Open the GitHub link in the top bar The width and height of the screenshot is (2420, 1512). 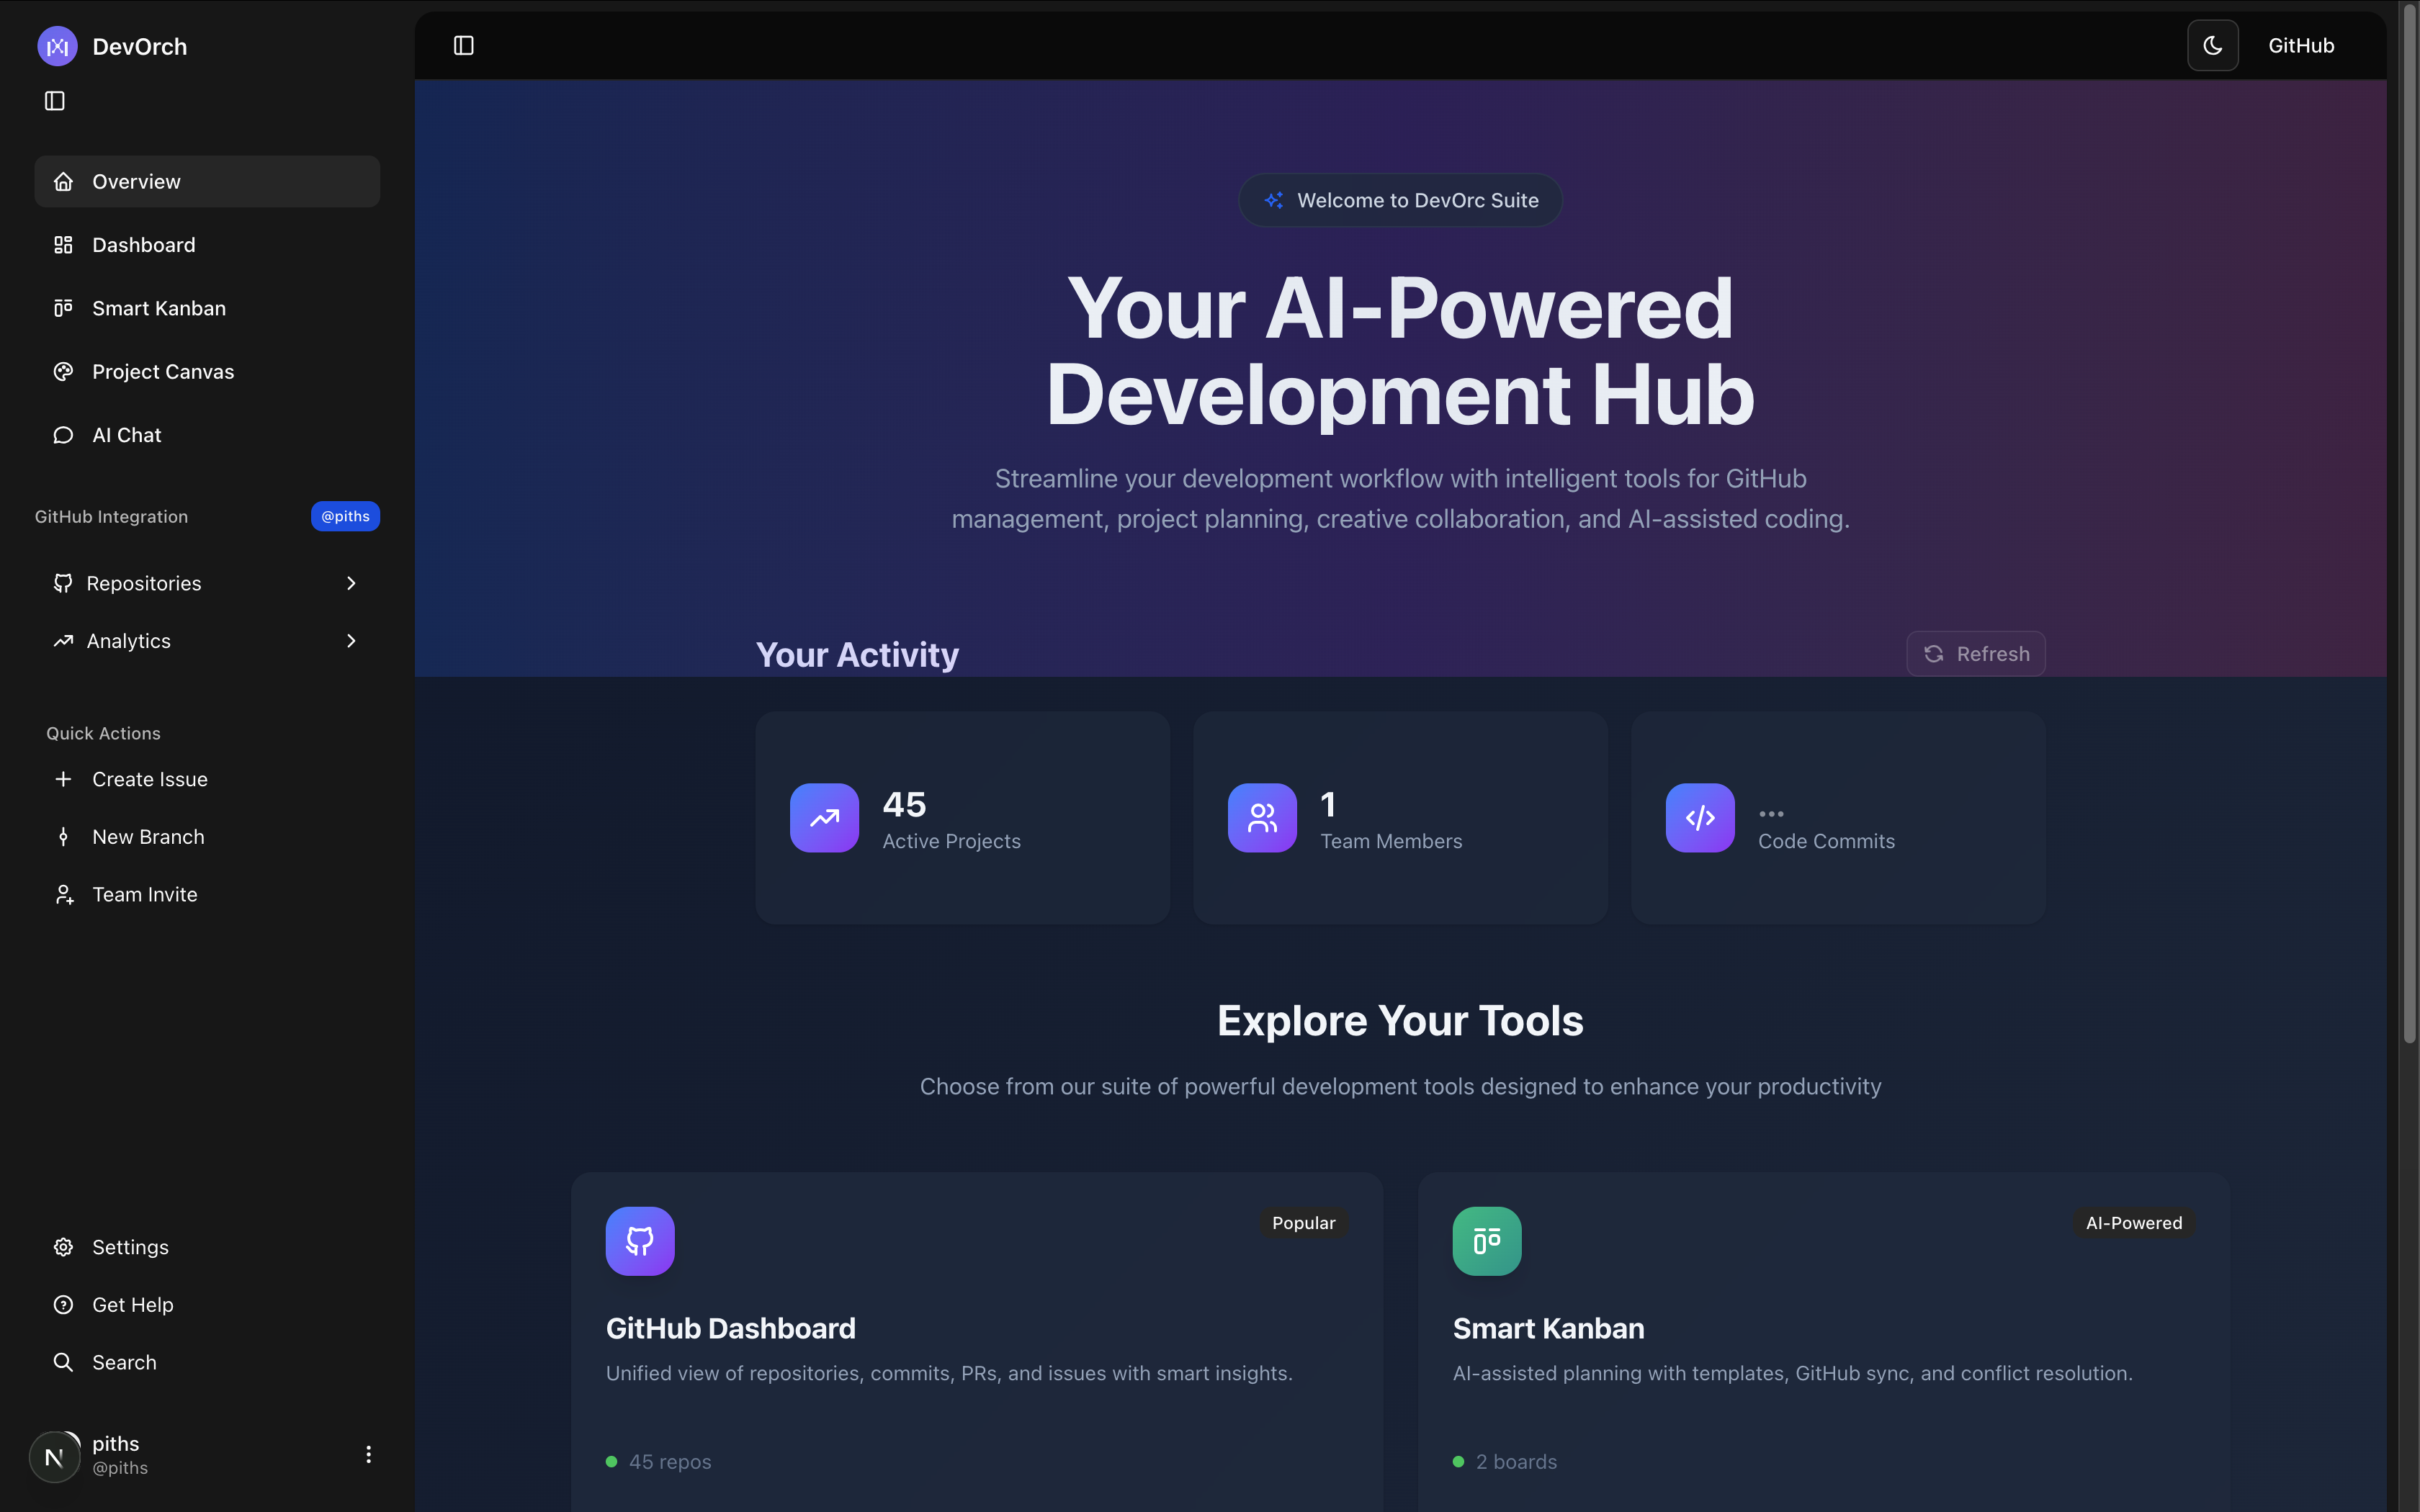[2300, 46]
